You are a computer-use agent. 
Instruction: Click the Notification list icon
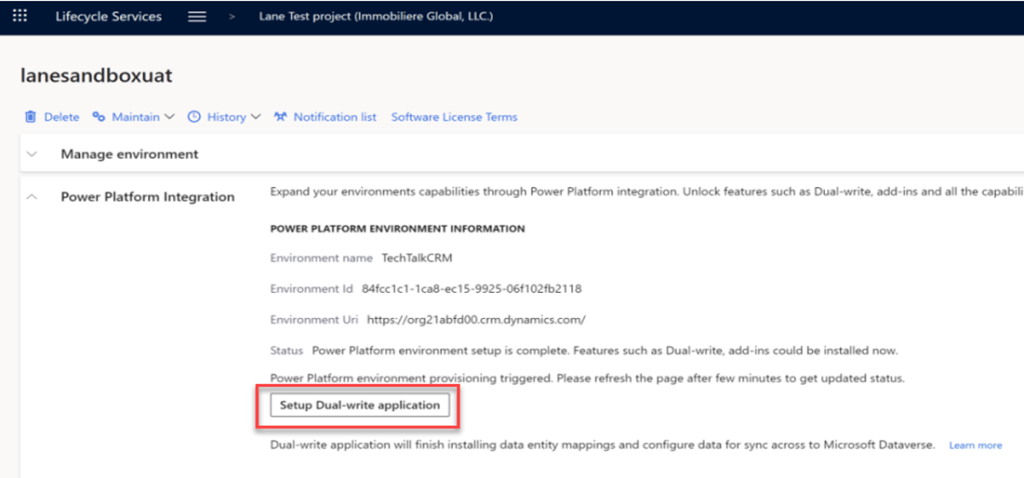coord(280,117)
